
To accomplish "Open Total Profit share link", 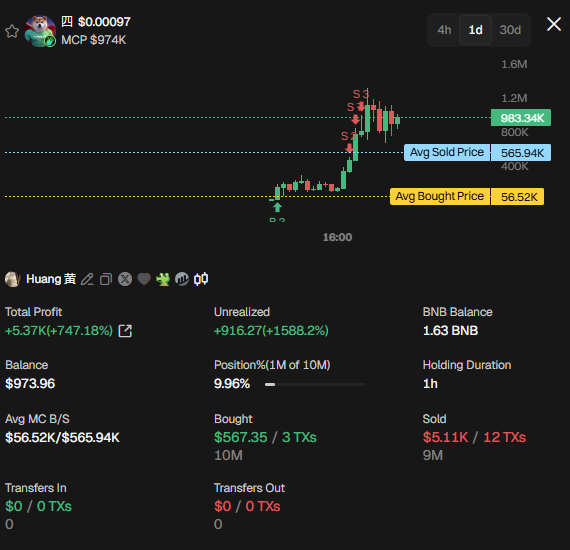I will point(125,331).
